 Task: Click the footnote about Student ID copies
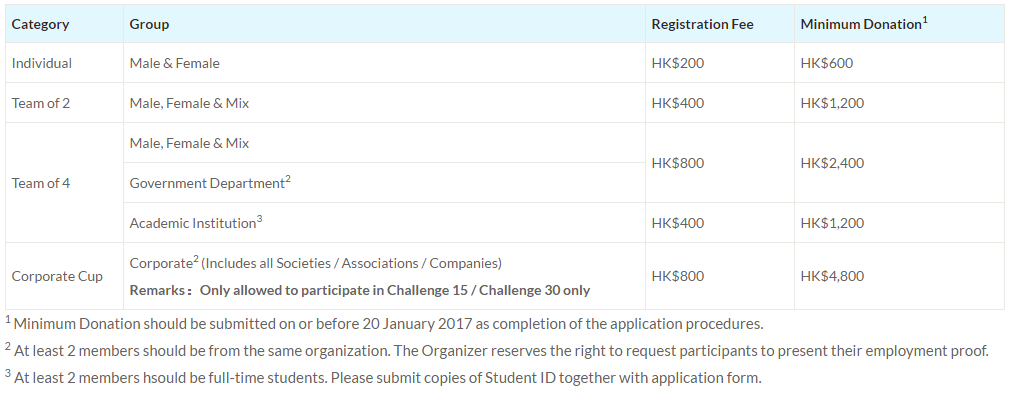(384, 377)
